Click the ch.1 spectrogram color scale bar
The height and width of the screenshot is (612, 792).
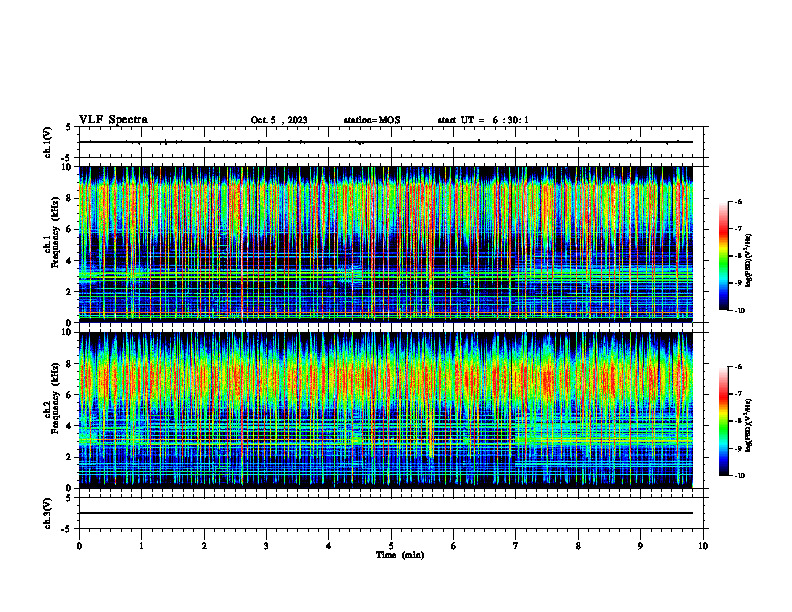click(x=724, y=256)
